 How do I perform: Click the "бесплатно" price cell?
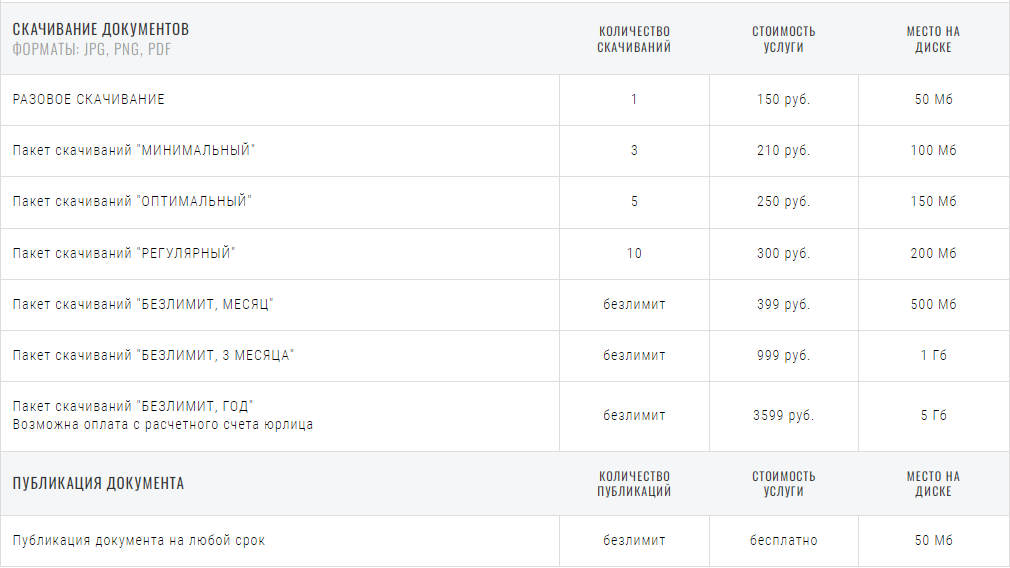[x=783, y=541]
